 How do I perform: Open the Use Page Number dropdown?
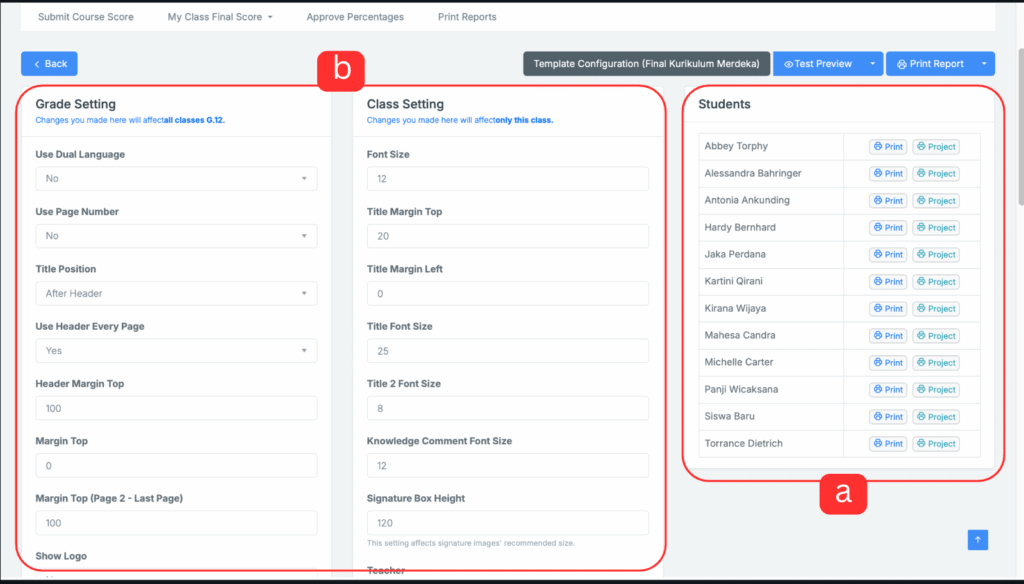coord(176,236)
